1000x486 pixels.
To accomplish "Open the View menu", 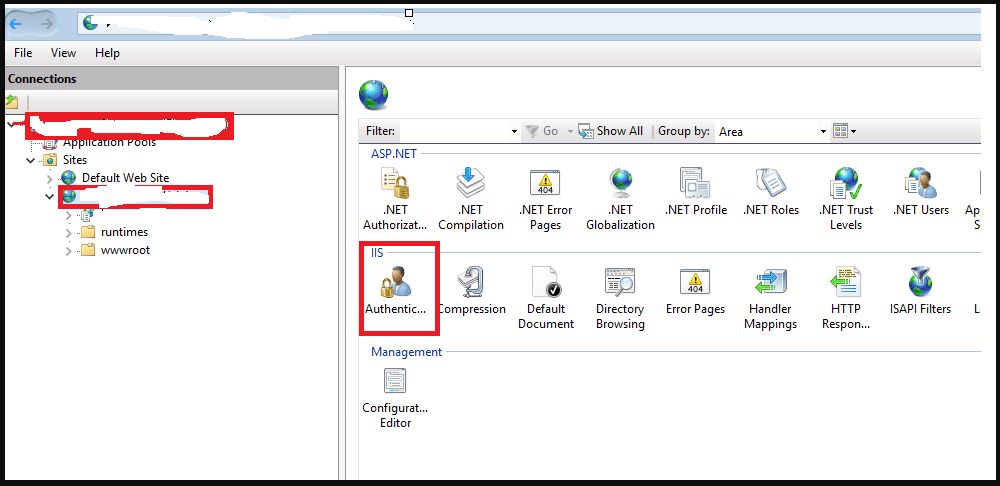I will click(x=63, y=53).
